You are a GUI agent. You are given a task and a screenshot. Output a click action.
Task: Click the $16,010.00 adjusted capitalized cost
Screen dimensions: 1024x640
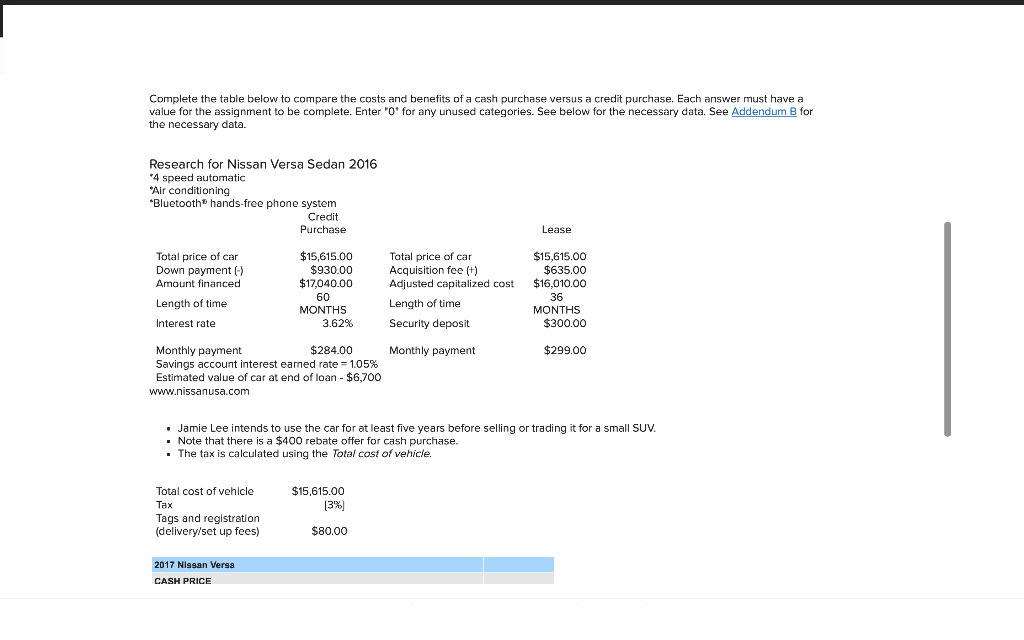click(560, 283)
